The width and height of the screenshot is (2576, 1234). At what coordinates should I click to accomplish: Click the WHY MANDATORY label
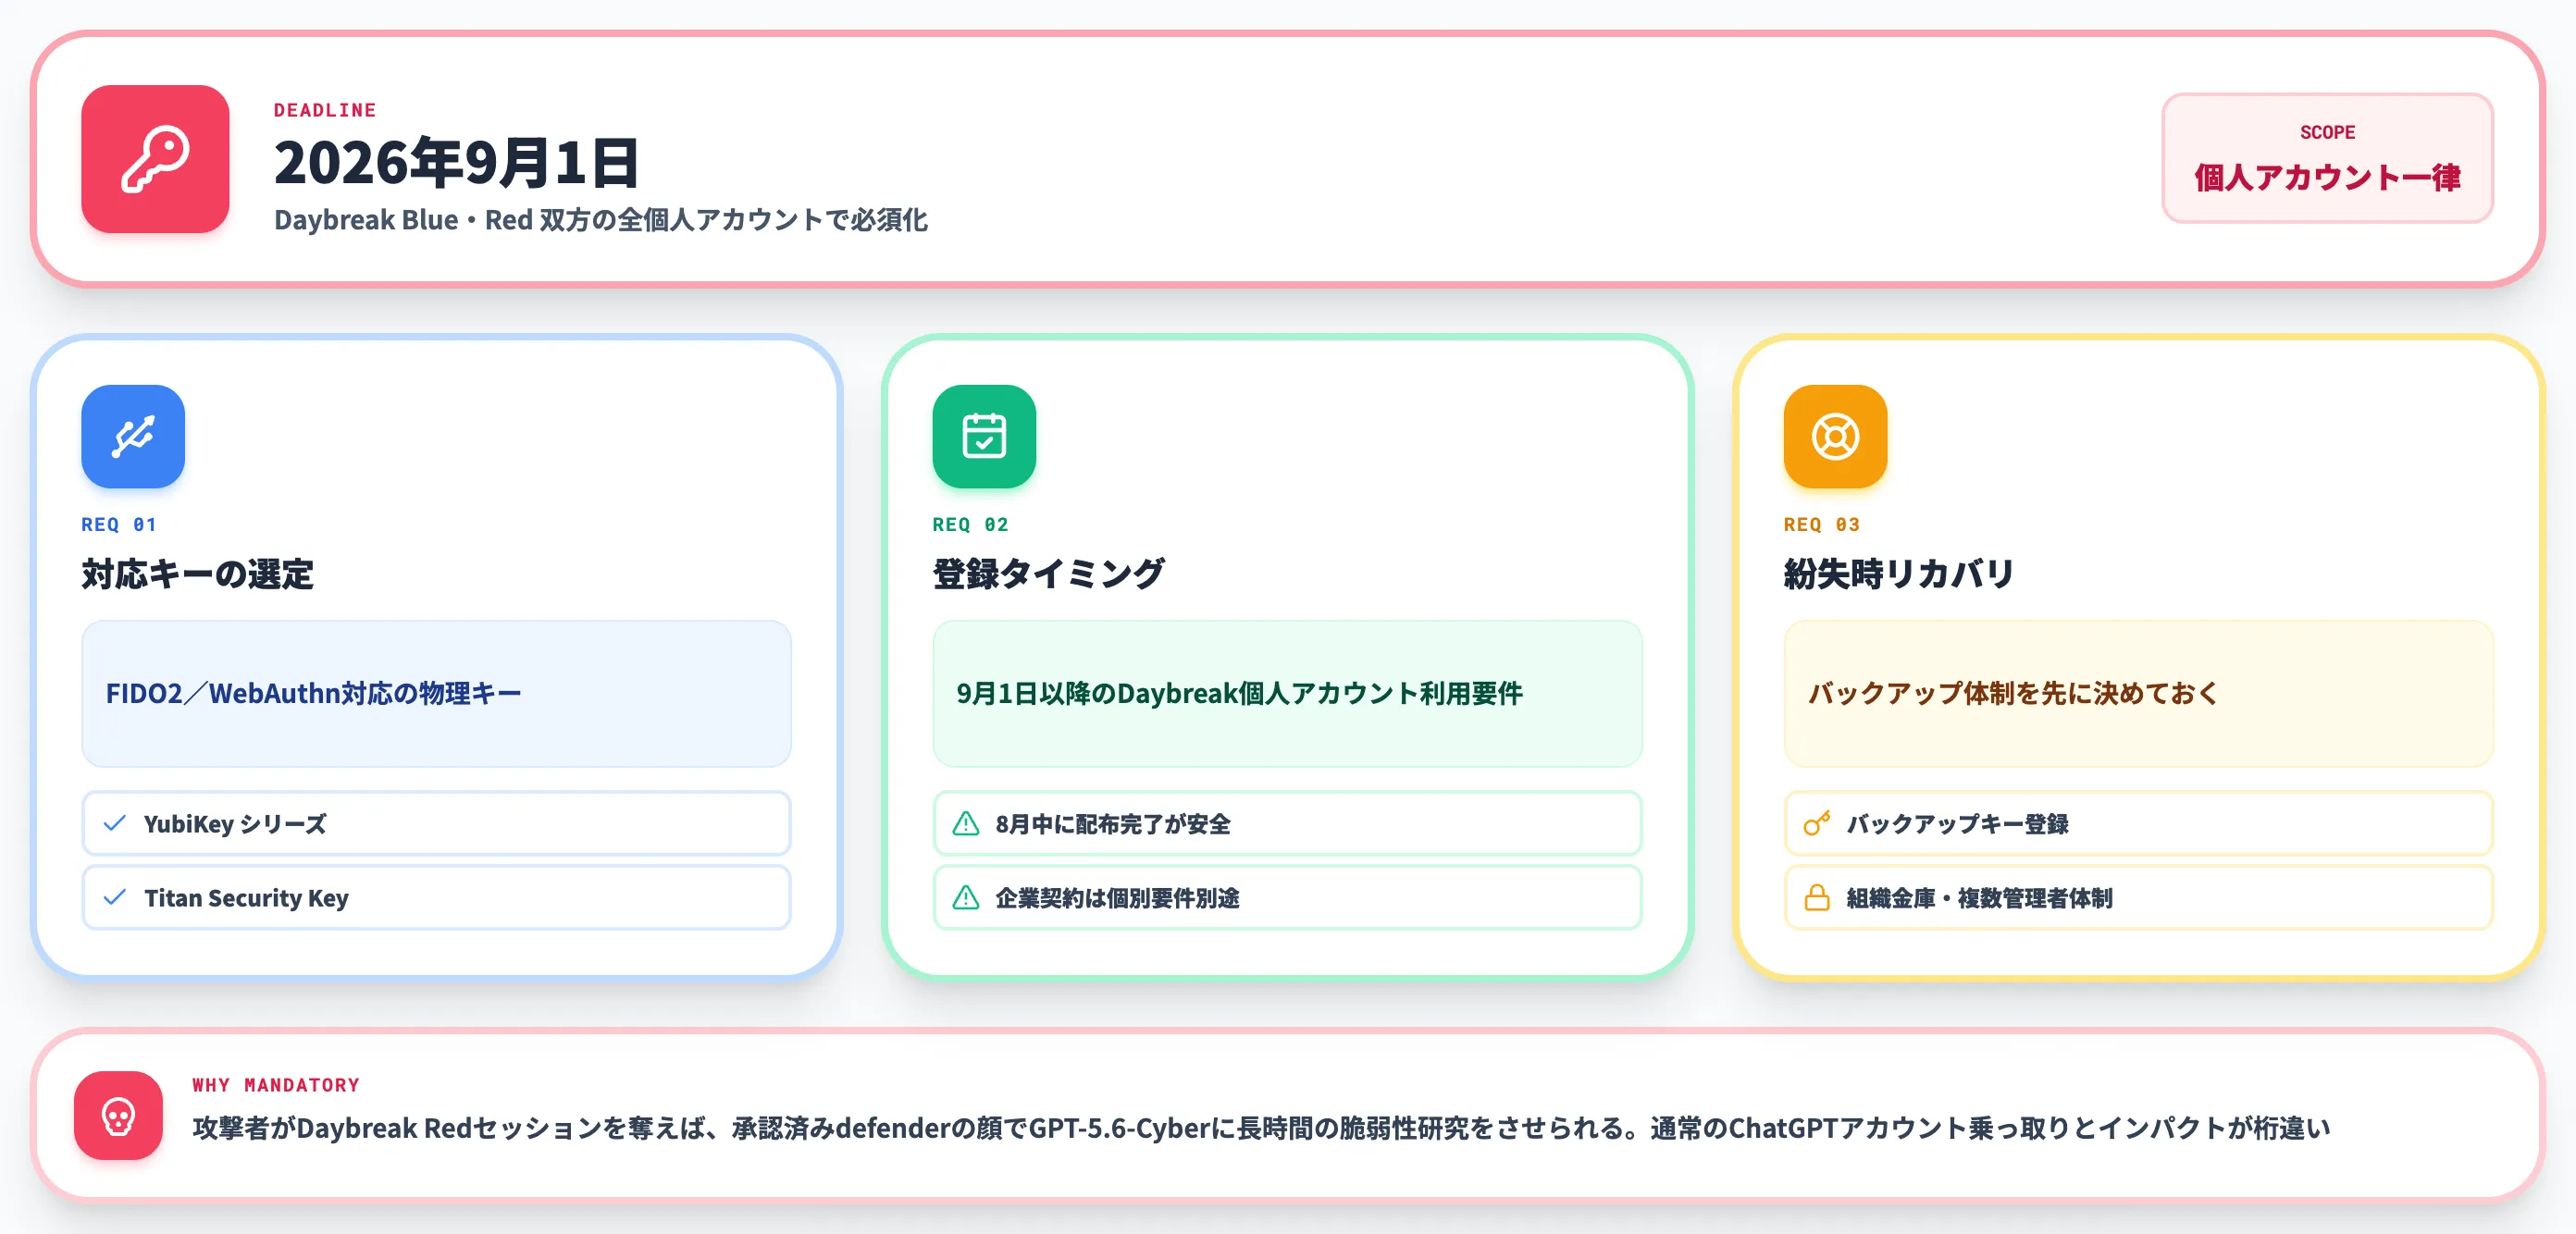point(276,1085)
